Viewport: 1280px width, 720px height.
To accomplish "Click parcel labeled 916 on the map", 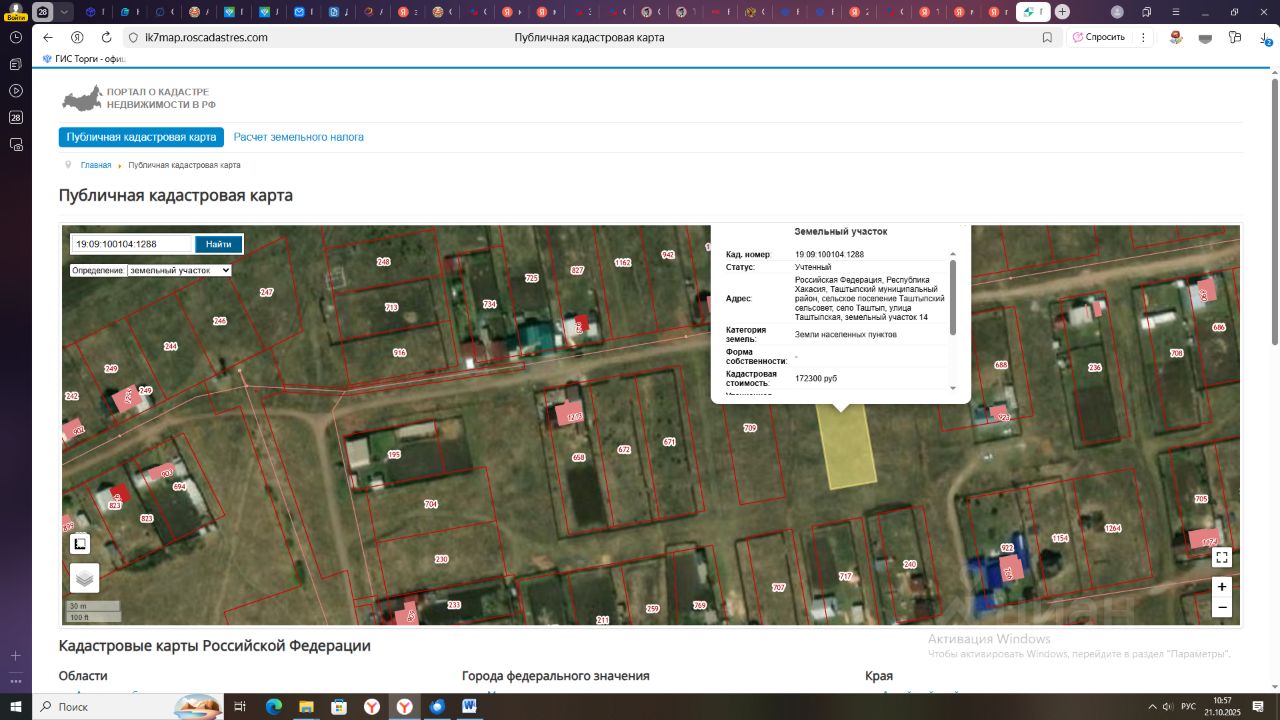I will pyautogui.click(x=400, y=352).
